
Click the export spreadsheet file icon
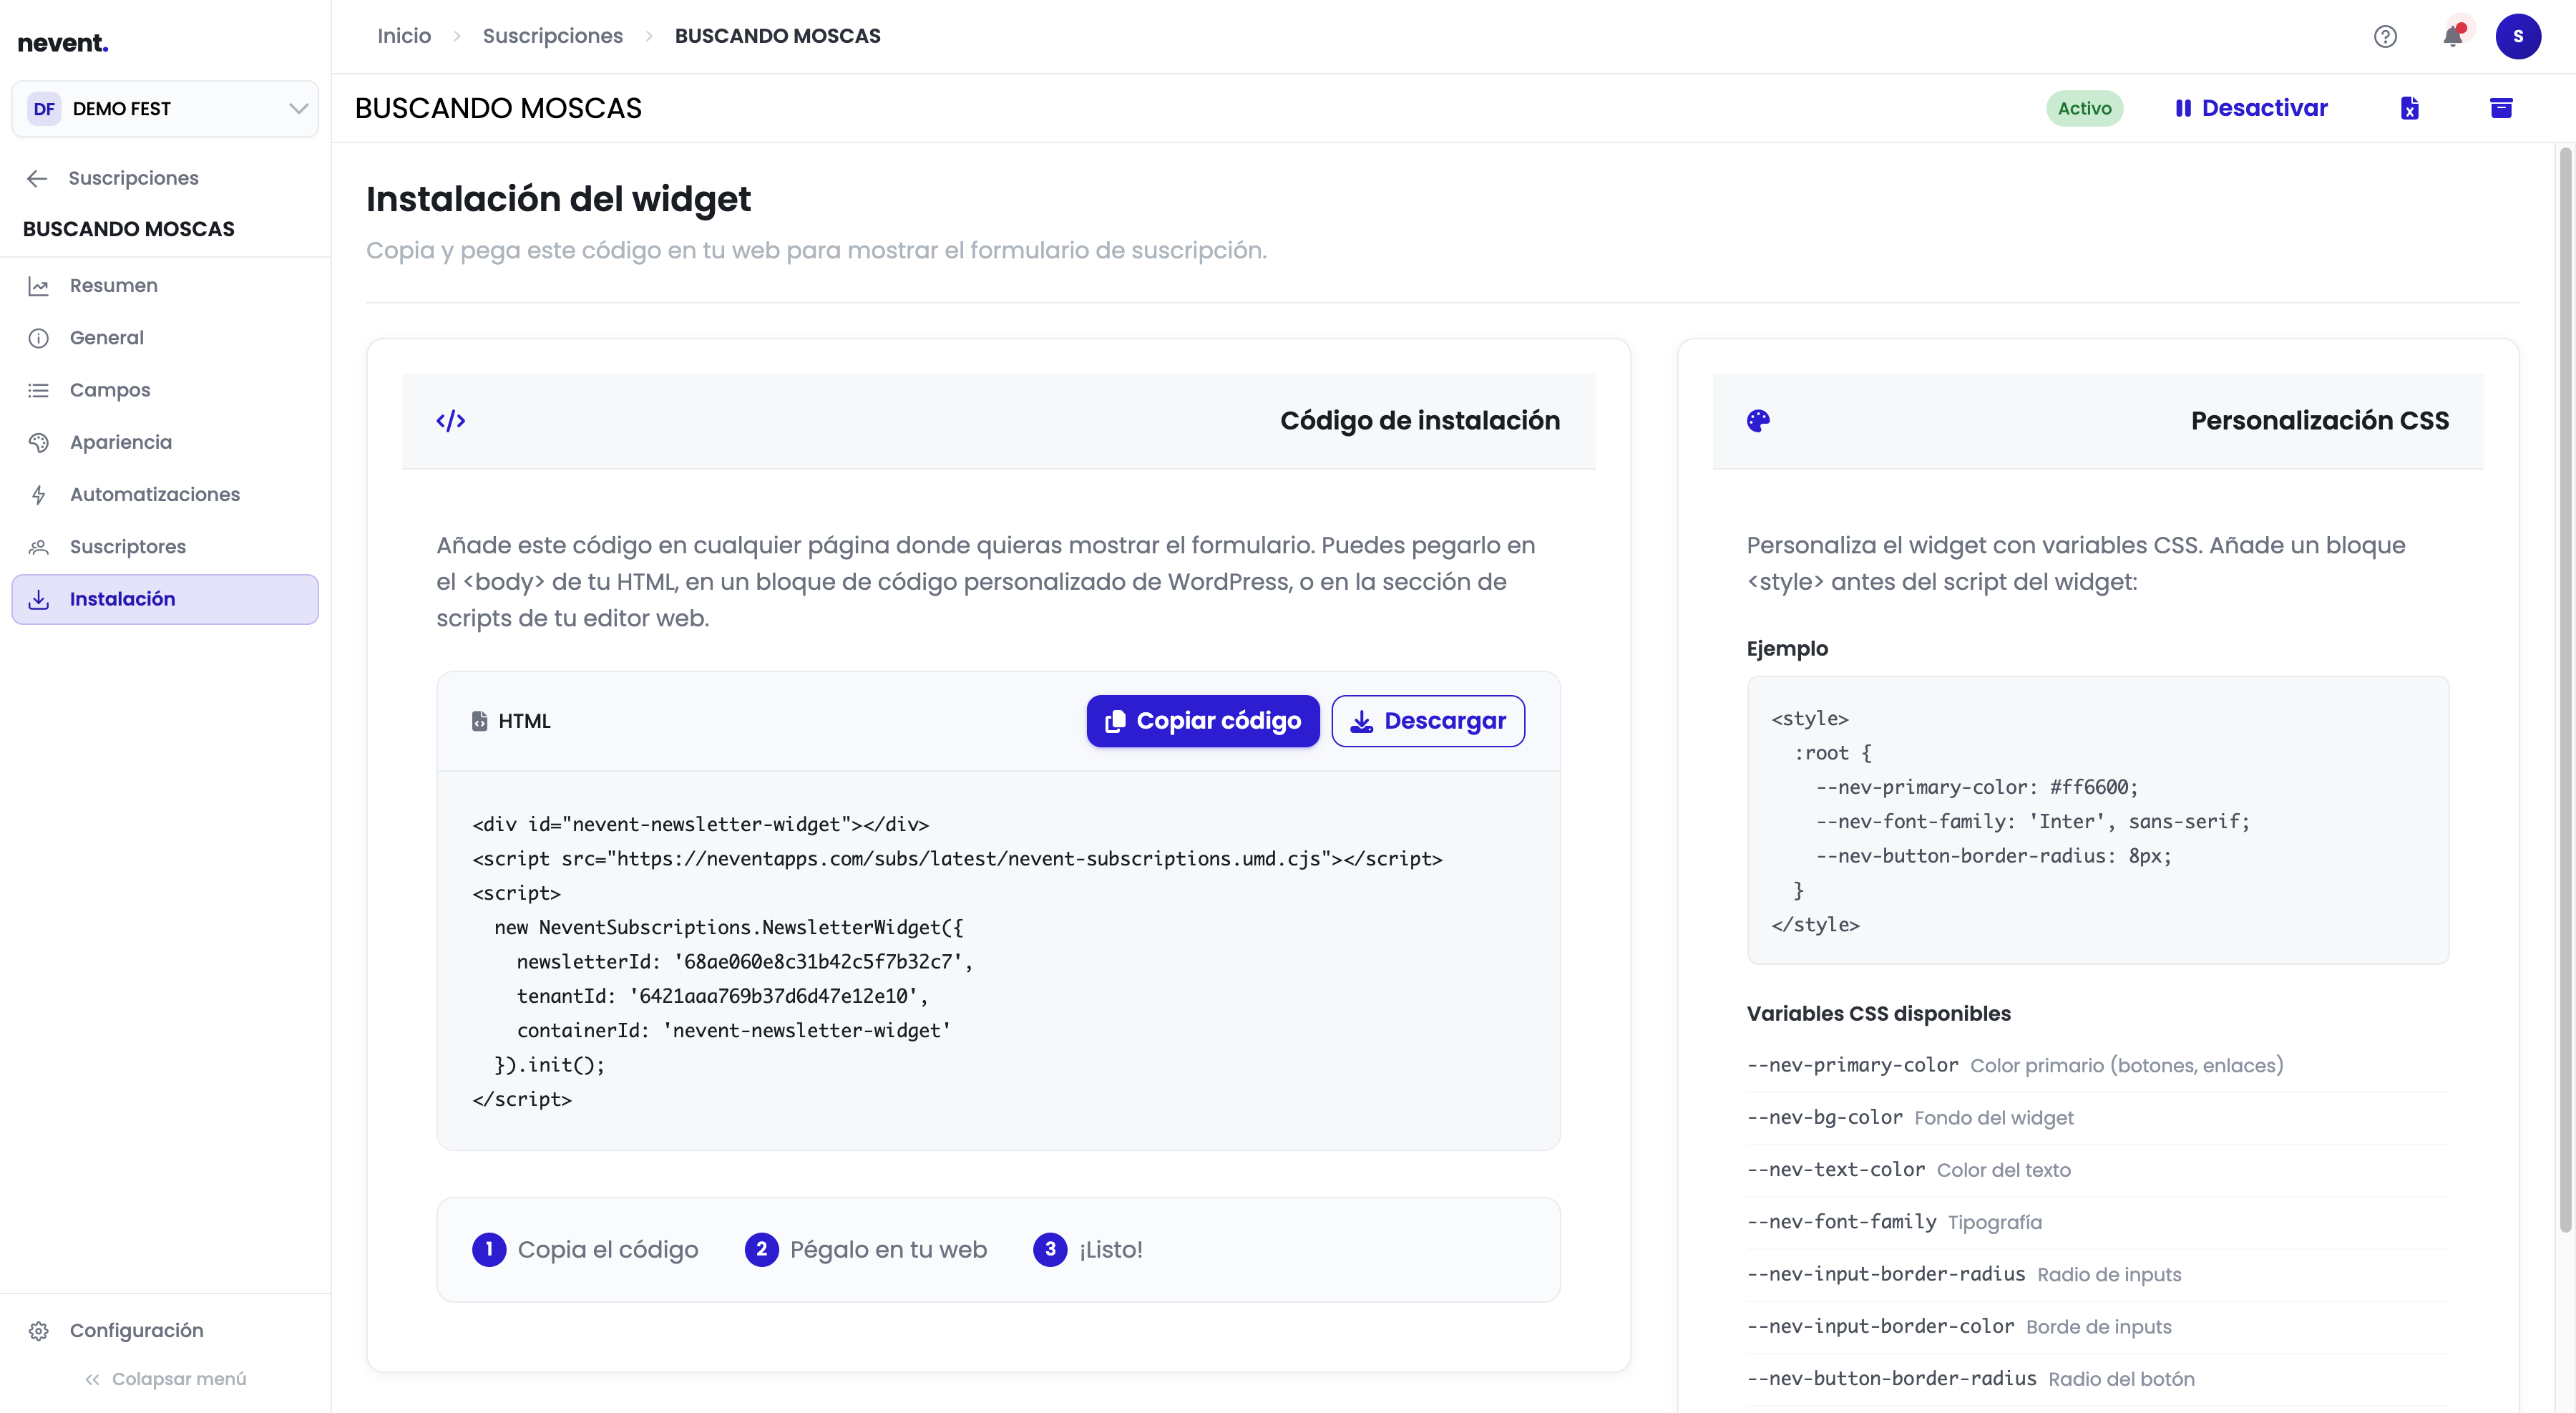pos(2409,108)
